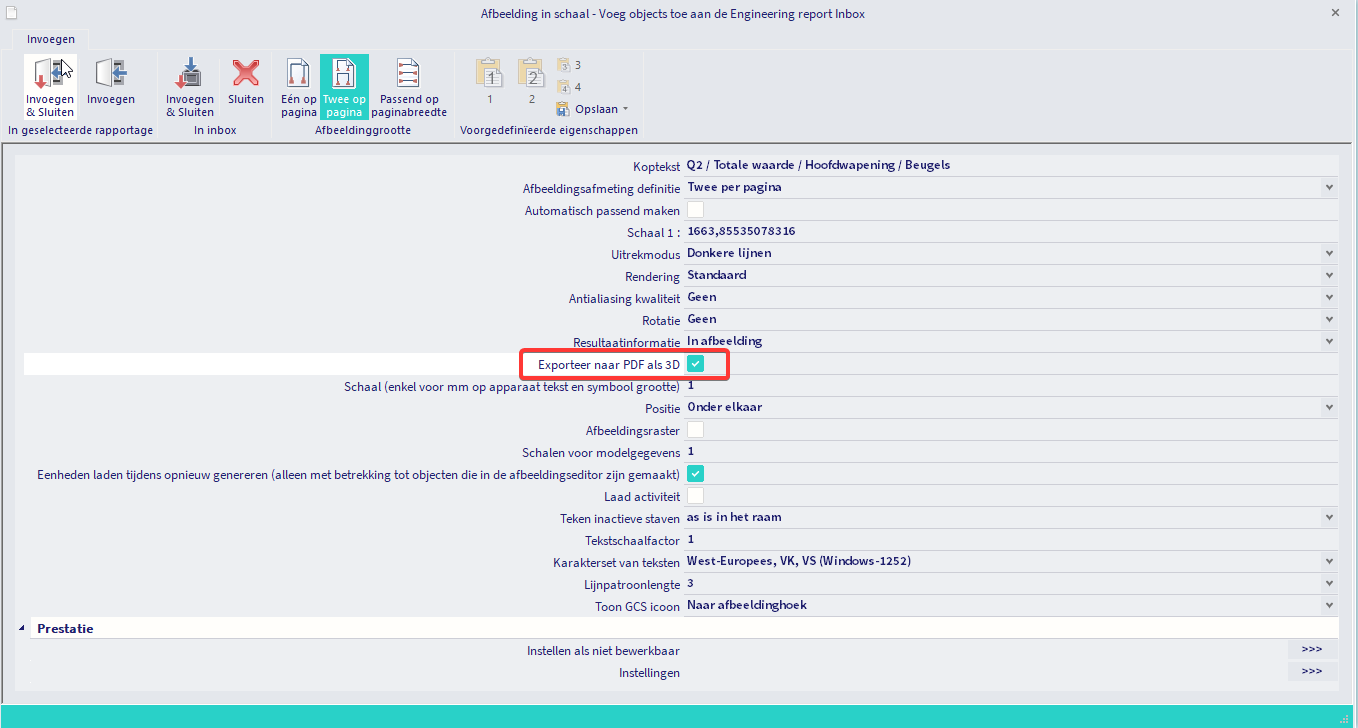
Task: Click the red 'Sluiten' icon
Action: pos(245,85)
